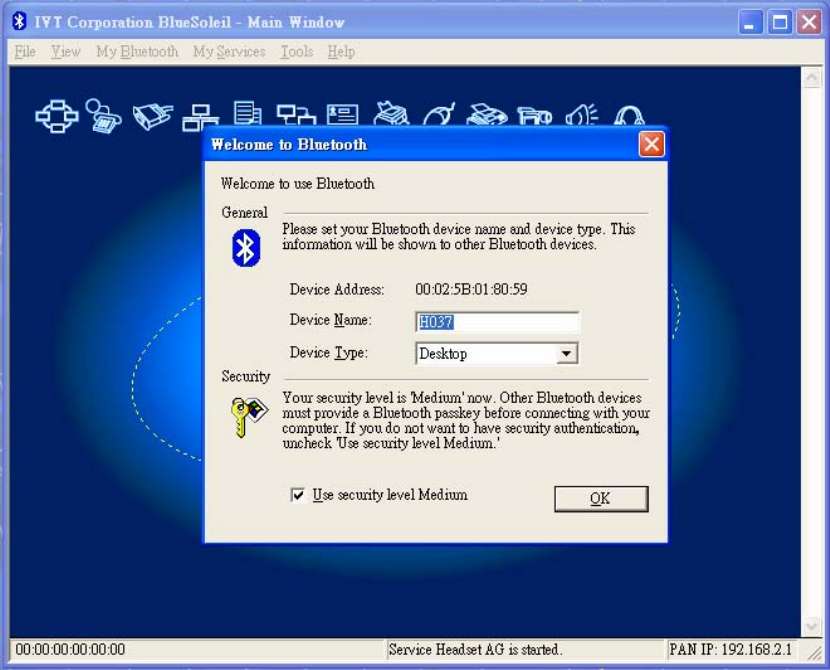830x670 pixels.
Task: Click the 'Welcome to use Bluetooth' heading
Action: pos(297,184)
